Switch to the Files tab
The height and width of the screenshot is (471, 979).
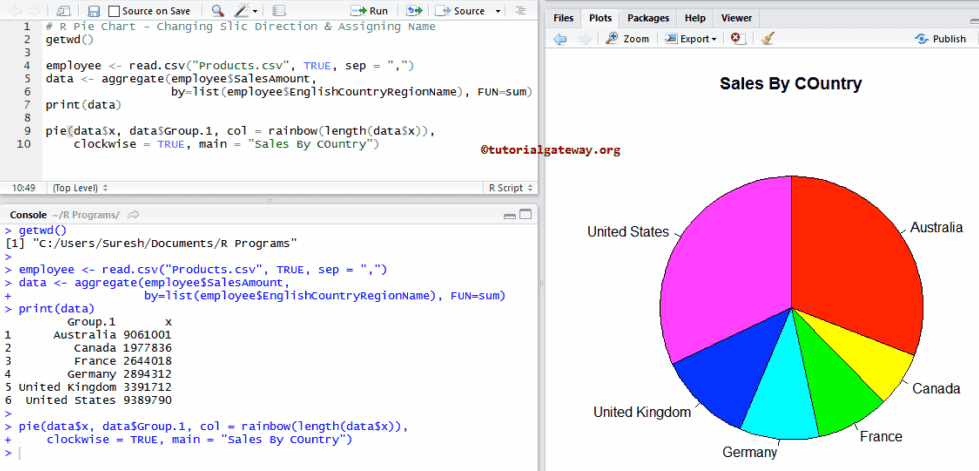[563, 18]
